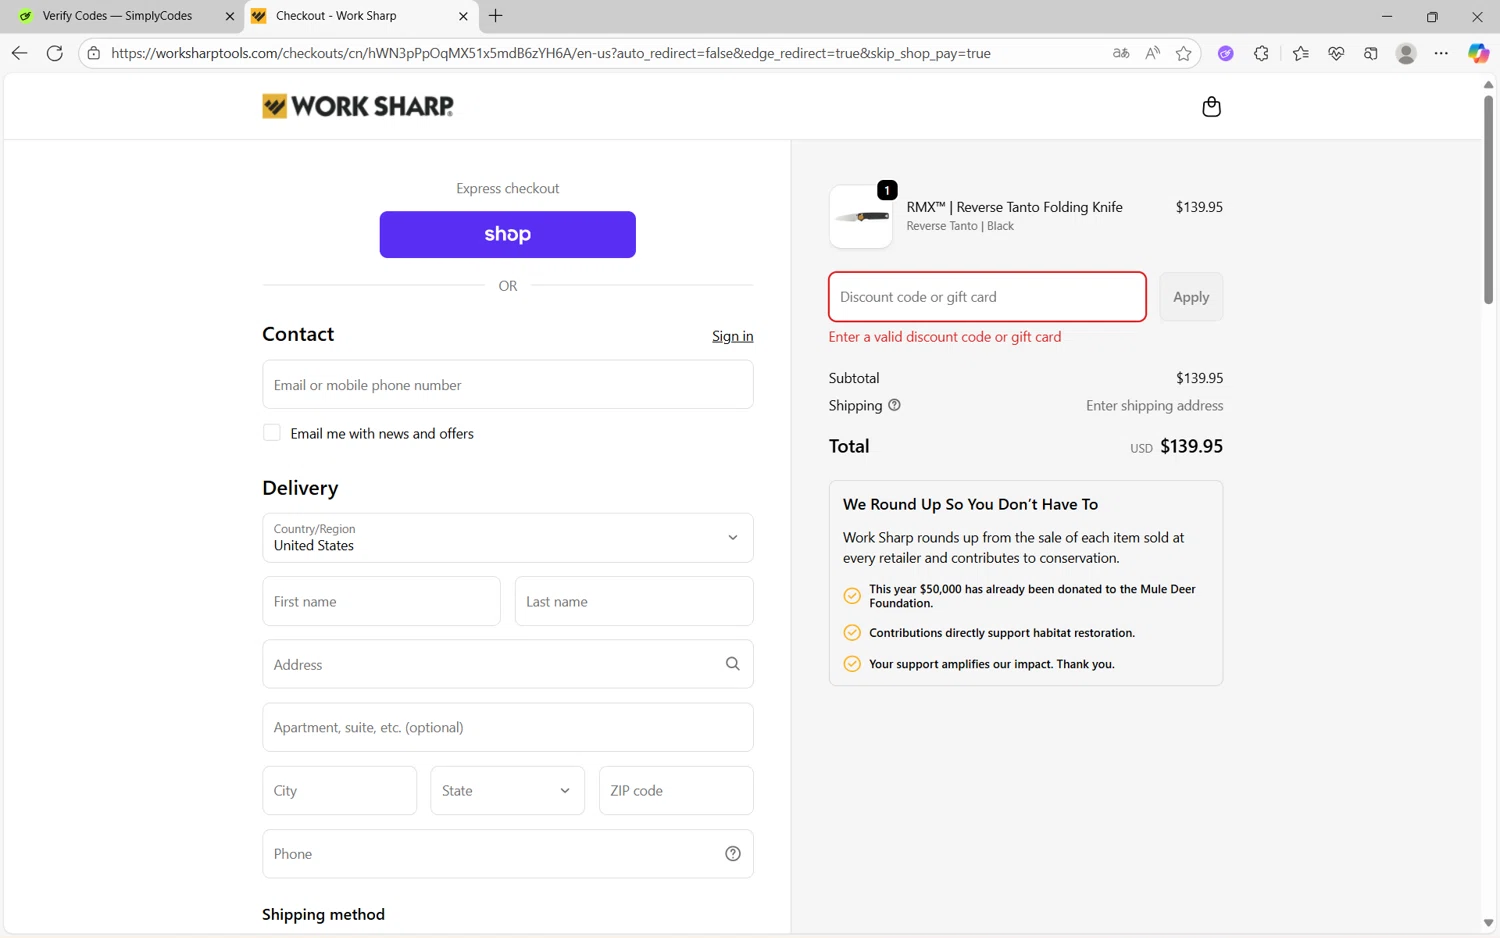Open the browser profile avatar
Screen dimensions: 1500x938
pos(1406,53)
